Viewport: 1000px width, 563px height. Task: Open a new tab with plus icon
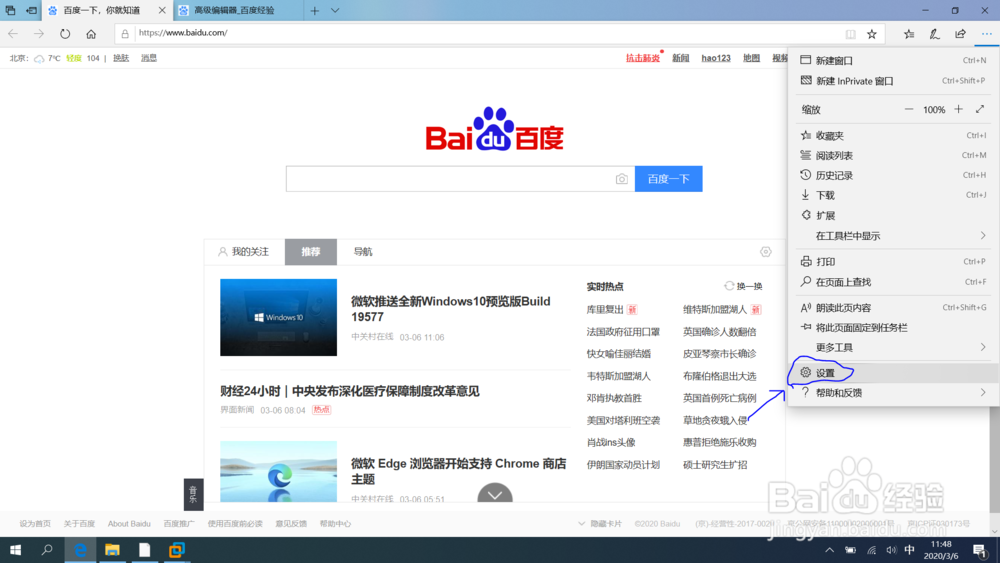314,11
